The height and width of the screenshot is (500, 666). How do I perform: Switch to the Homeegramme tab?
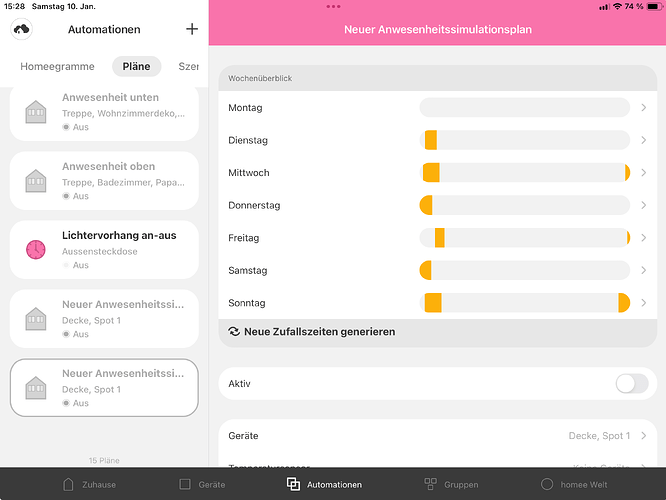coord(57,67)
